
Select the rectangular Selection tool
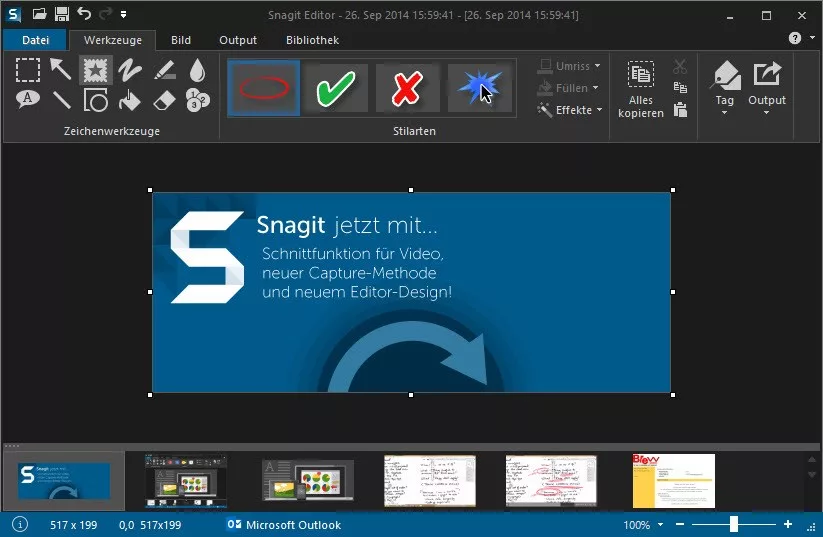pyautogui.click(x=28, y=70)
